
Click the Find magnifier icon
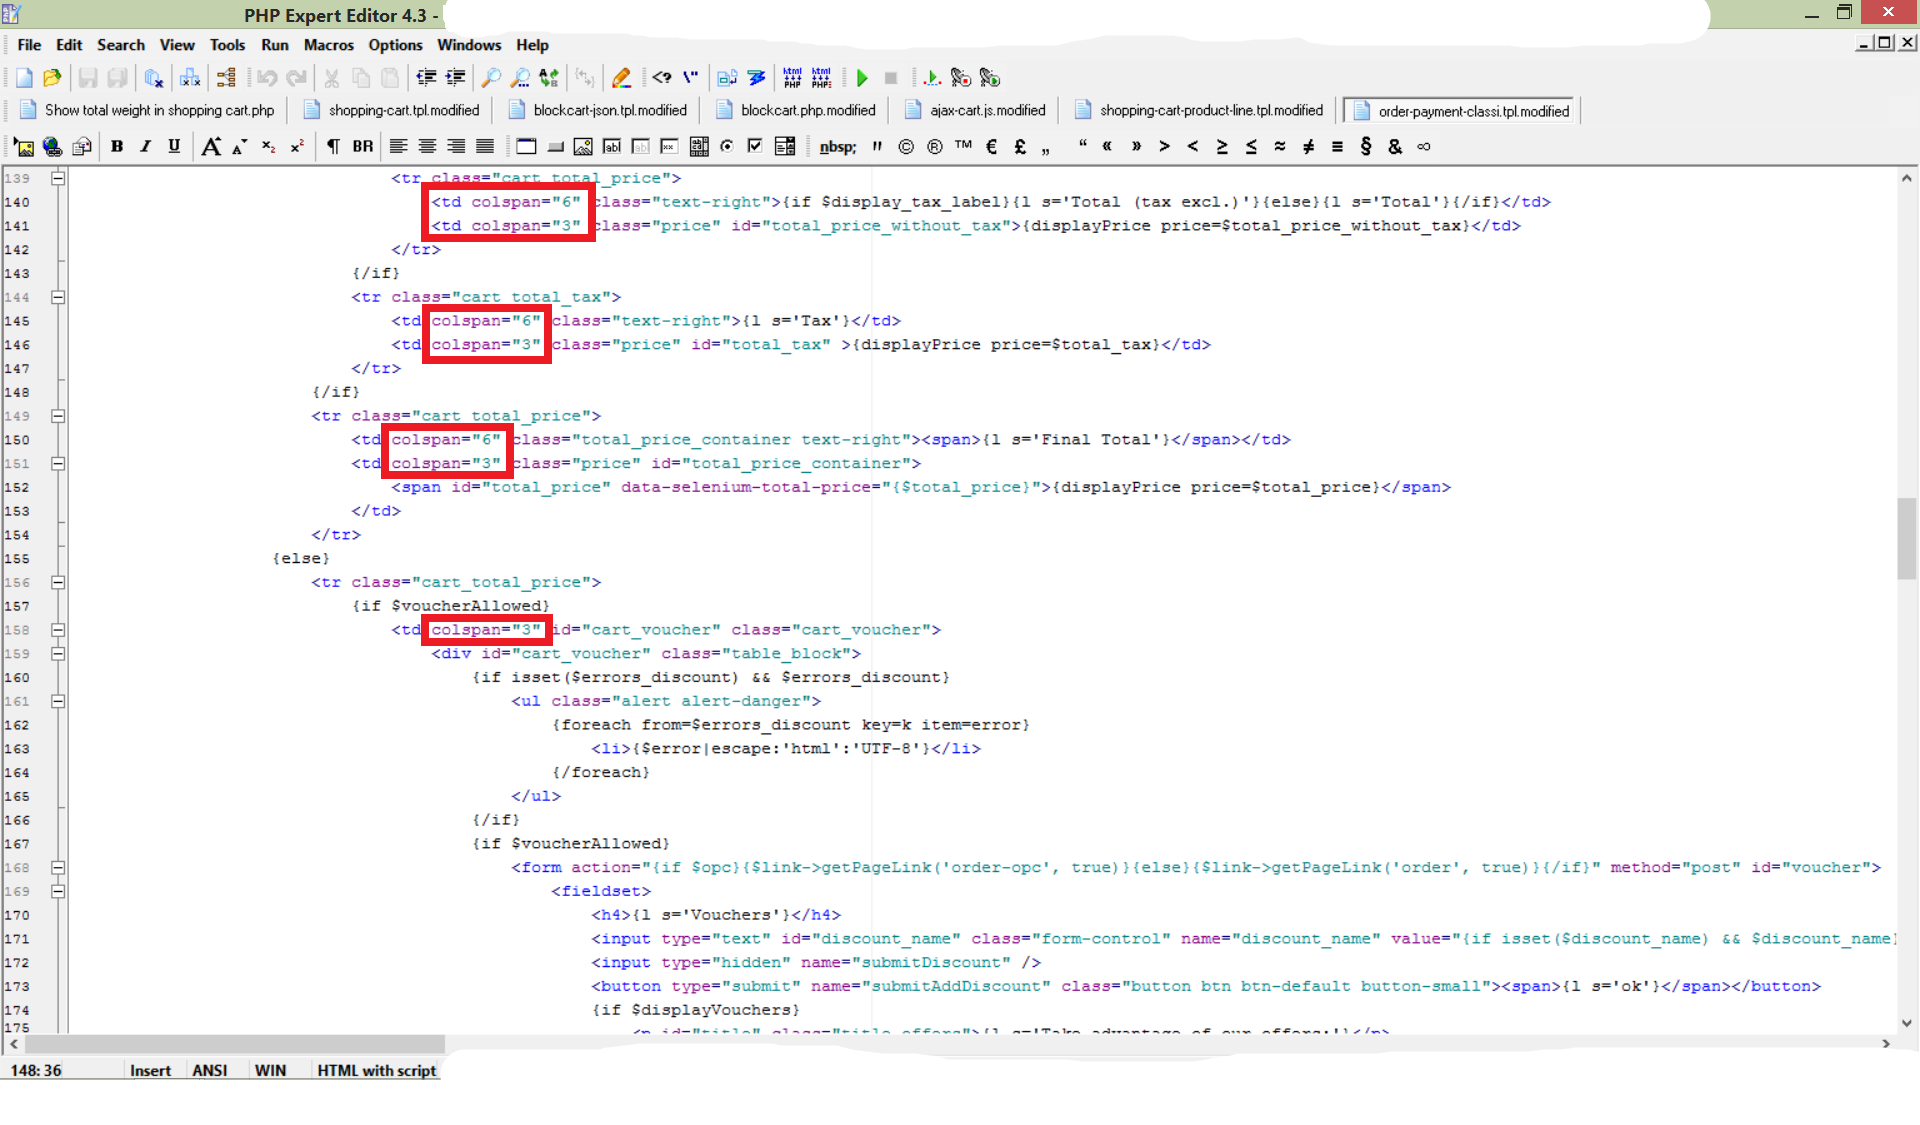click(491, 78)
